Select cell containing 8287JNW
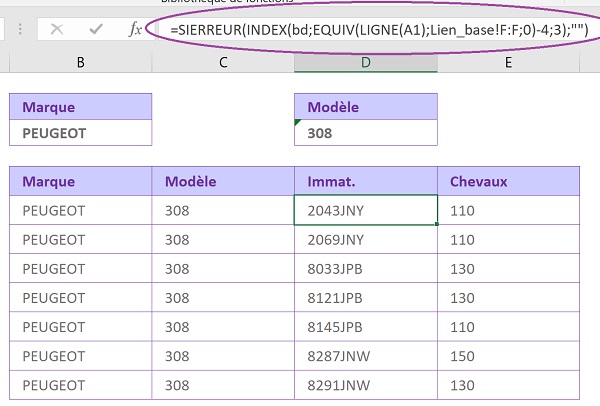 pos(366,355)
